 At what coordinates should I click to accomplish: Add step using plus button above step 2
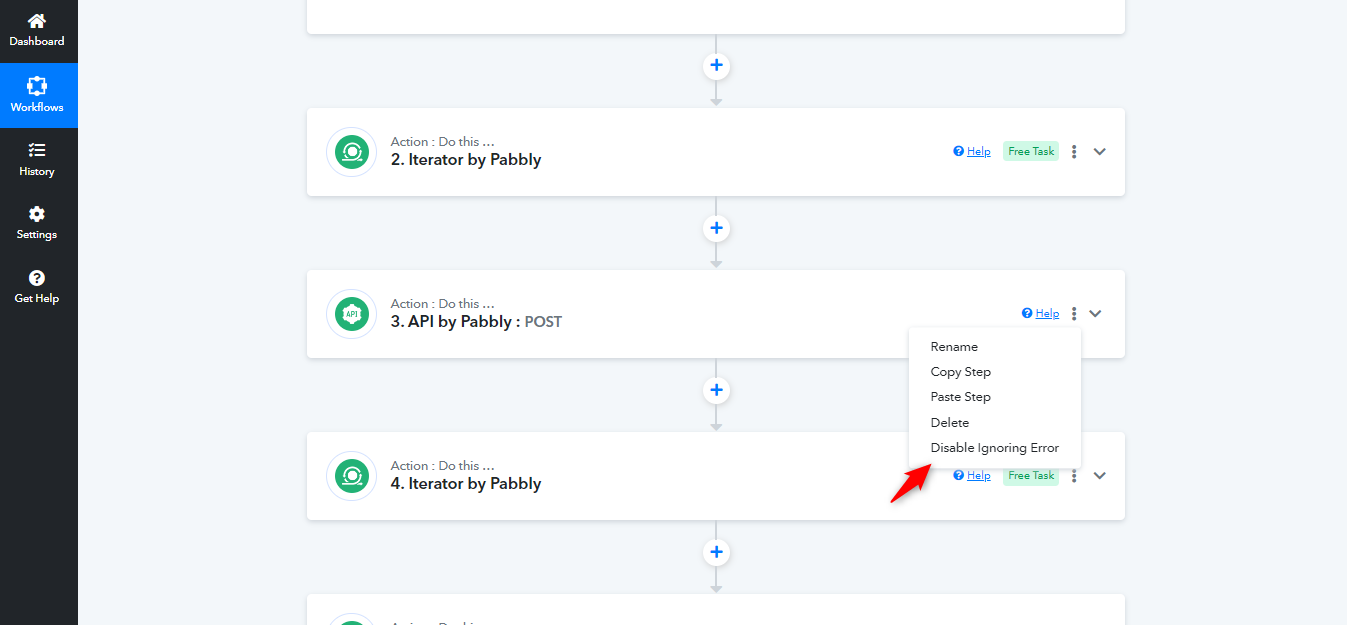pos(716,66)
